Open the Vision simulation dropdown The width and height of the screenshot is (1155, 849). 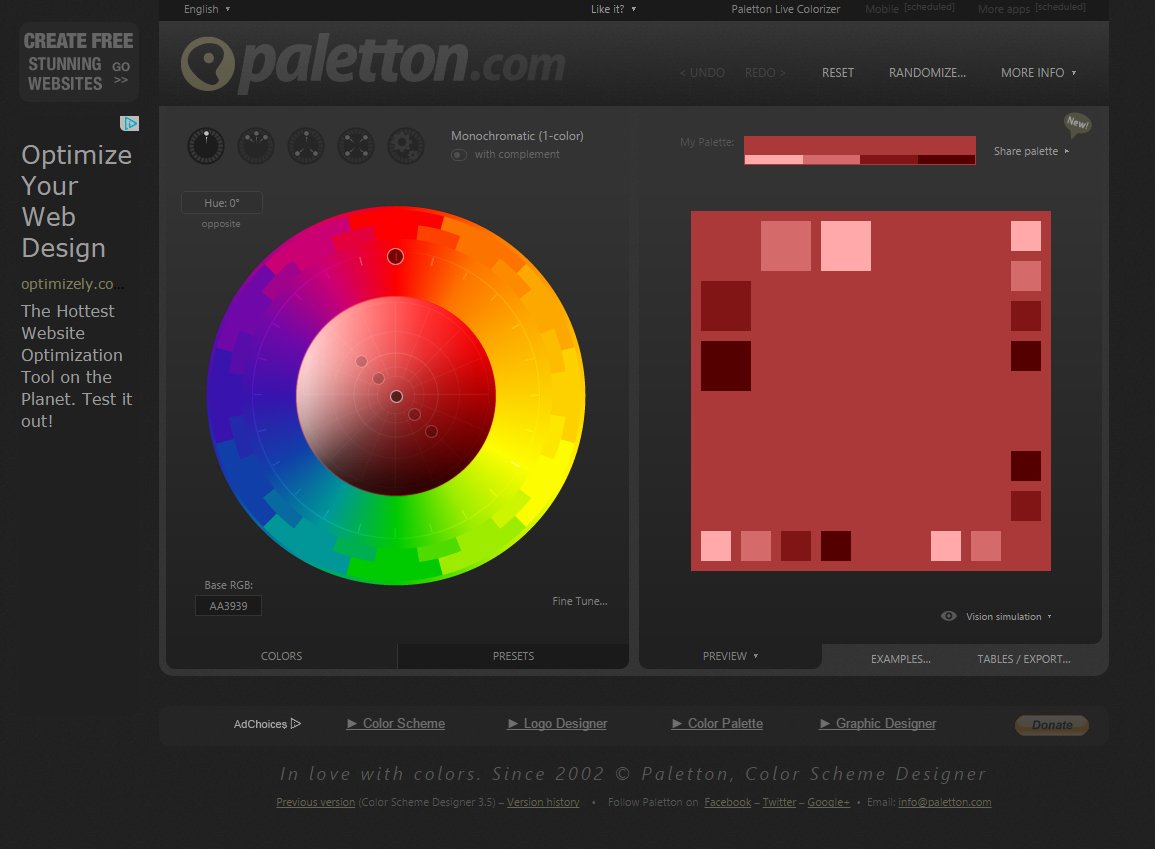coord(1008,617)
